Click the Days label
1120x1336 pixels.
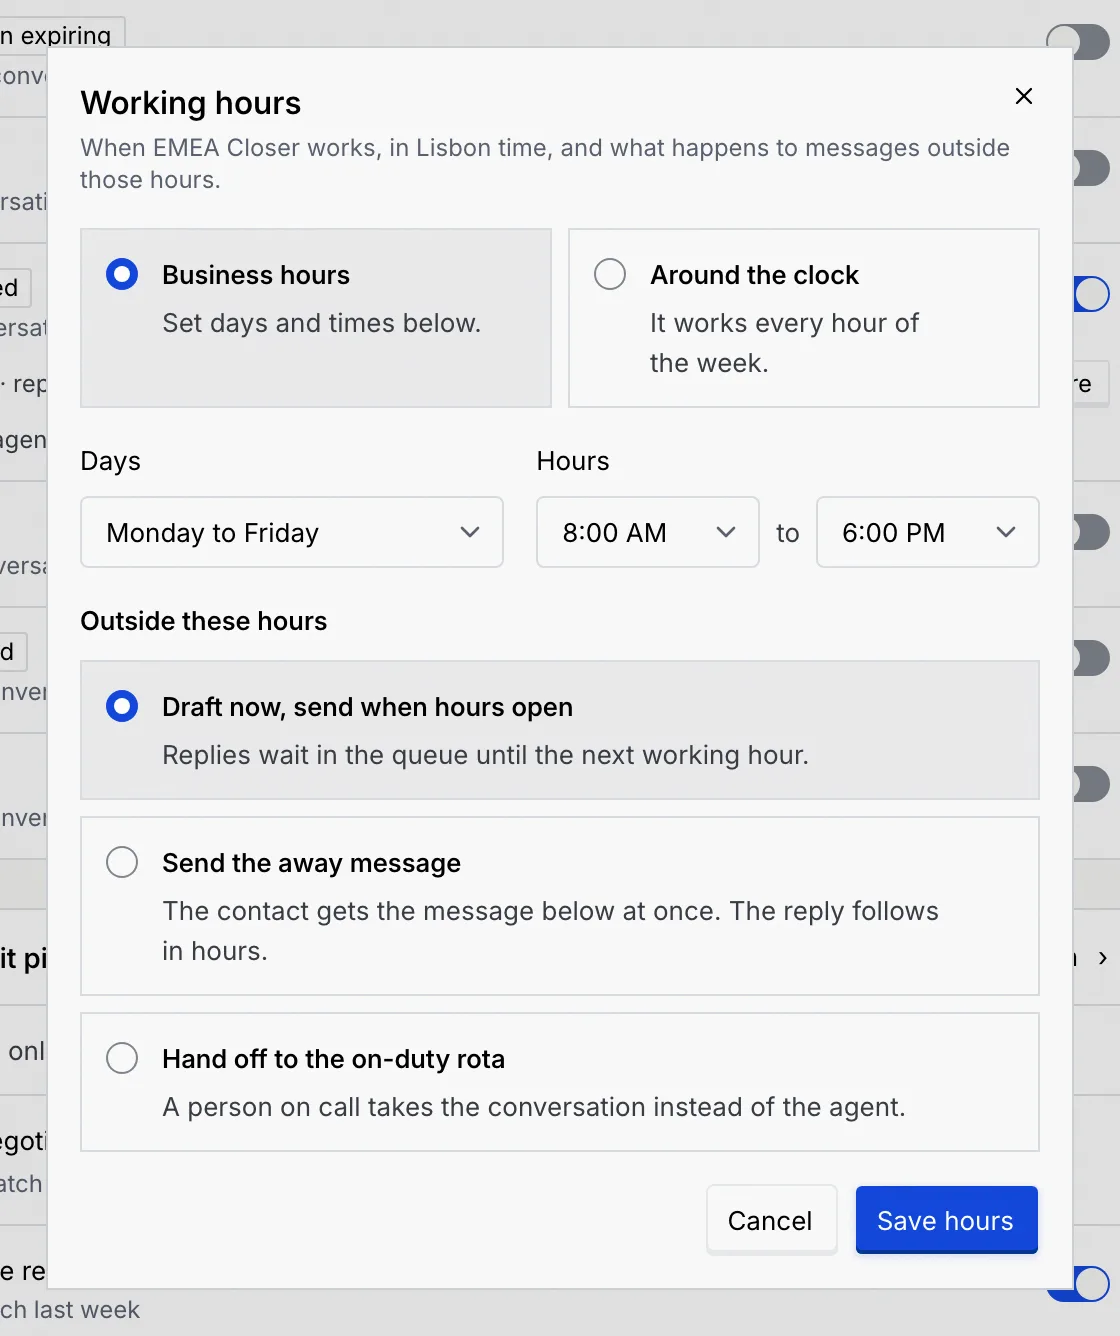click(x=111, y=461)
